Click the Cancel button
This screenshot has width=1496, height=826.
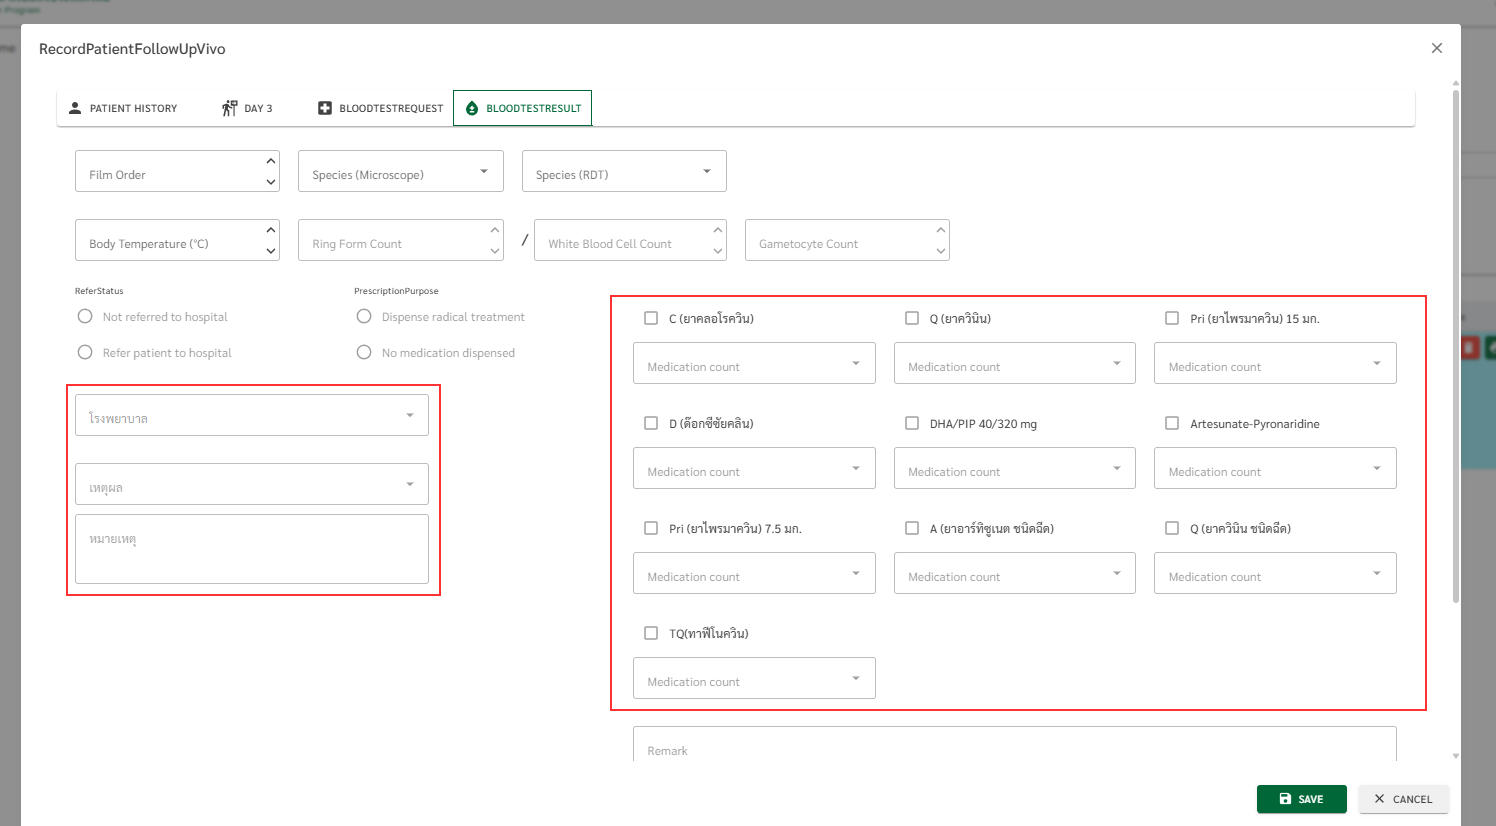1403,799
